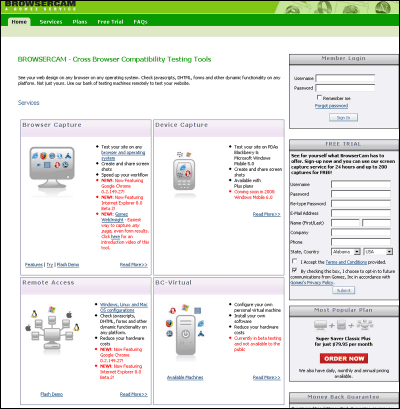This screenshot has height=409, width=400.
Task: Click the BC-Virtual box title
Action: (173, 283)
